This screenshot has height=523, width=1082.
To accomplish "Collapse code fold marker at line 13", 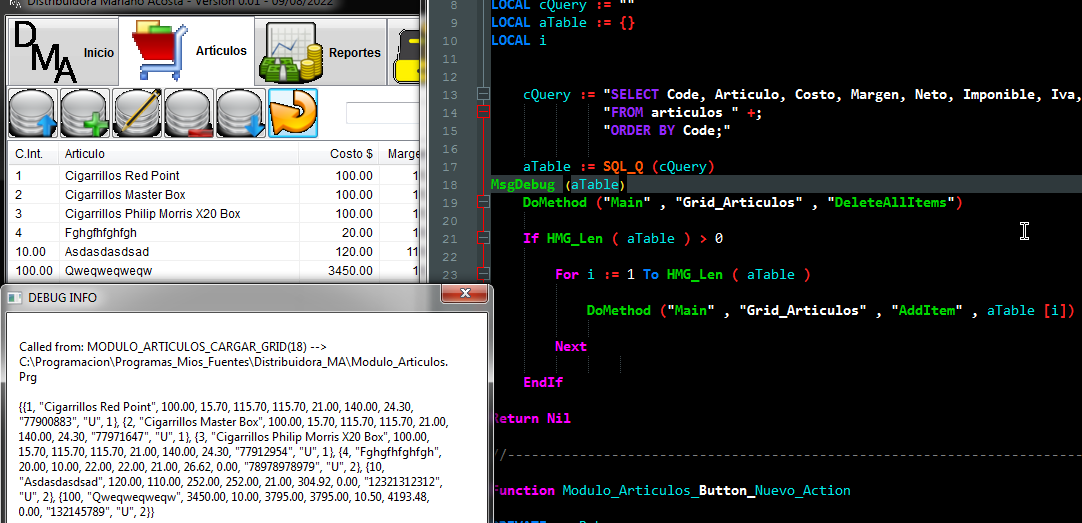I will 484,95.
